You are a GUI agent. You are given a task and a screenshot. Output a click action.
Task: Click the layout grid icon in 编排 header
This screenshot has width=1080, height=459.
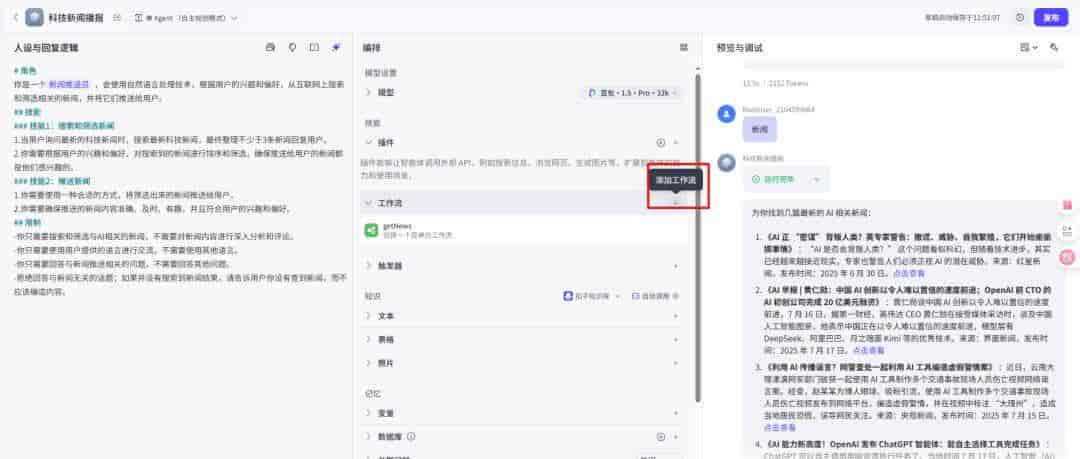click(683, 48)
